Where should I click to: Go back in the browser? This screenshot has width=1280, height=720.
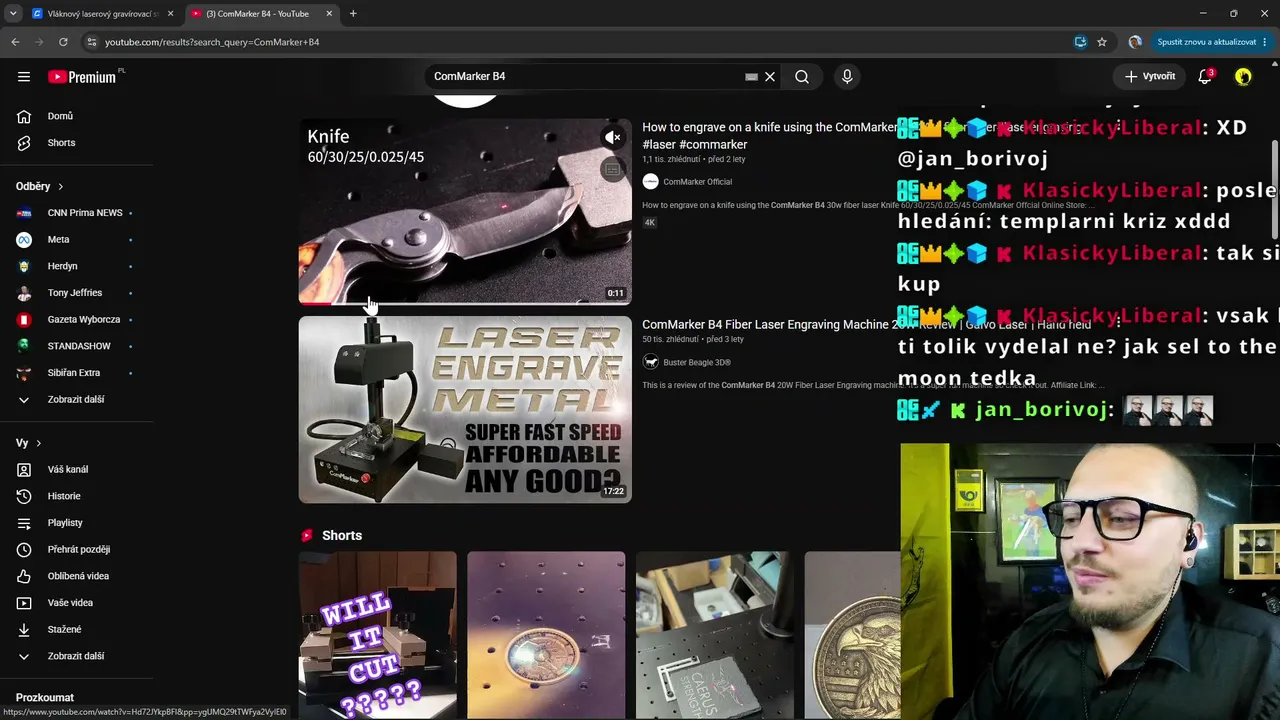(15, 42)
